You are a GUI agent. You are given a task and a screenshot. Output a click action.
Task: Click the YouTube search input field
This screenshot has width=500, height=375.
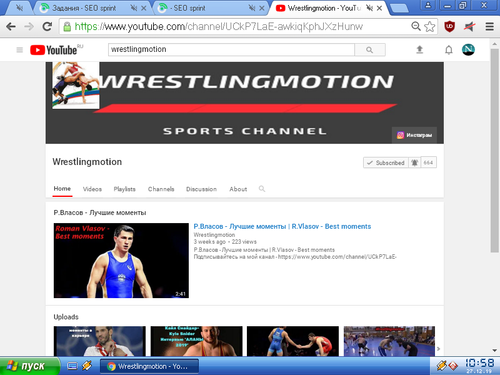(x=231, y=50)
